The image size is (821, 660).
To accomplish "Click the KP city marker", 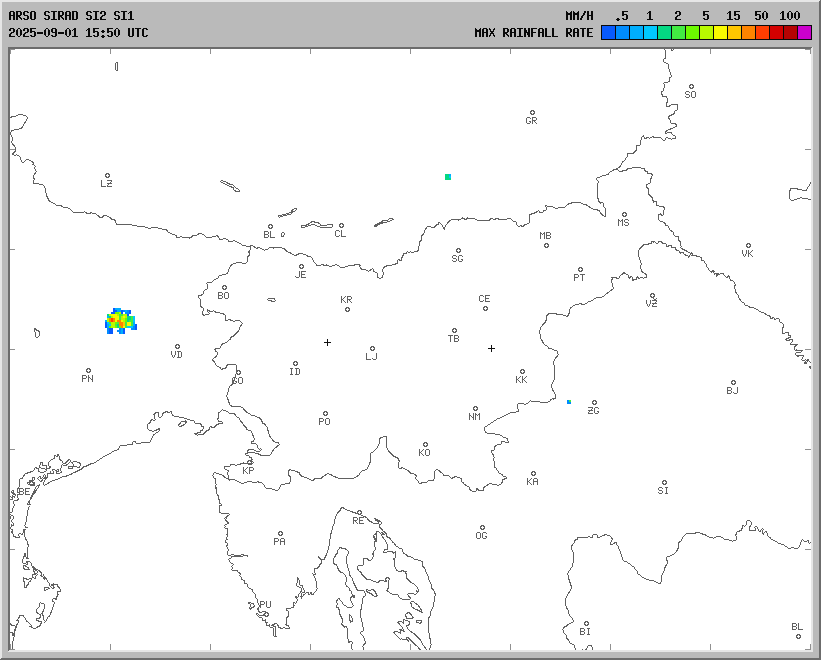I will pos(250,462).
